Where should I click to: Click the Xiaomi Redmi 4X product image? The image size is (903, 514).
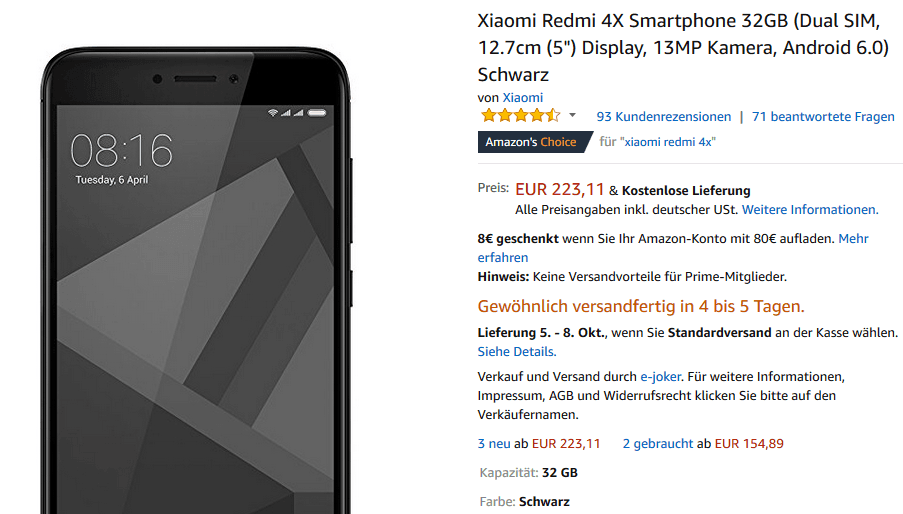coord(196,280)
